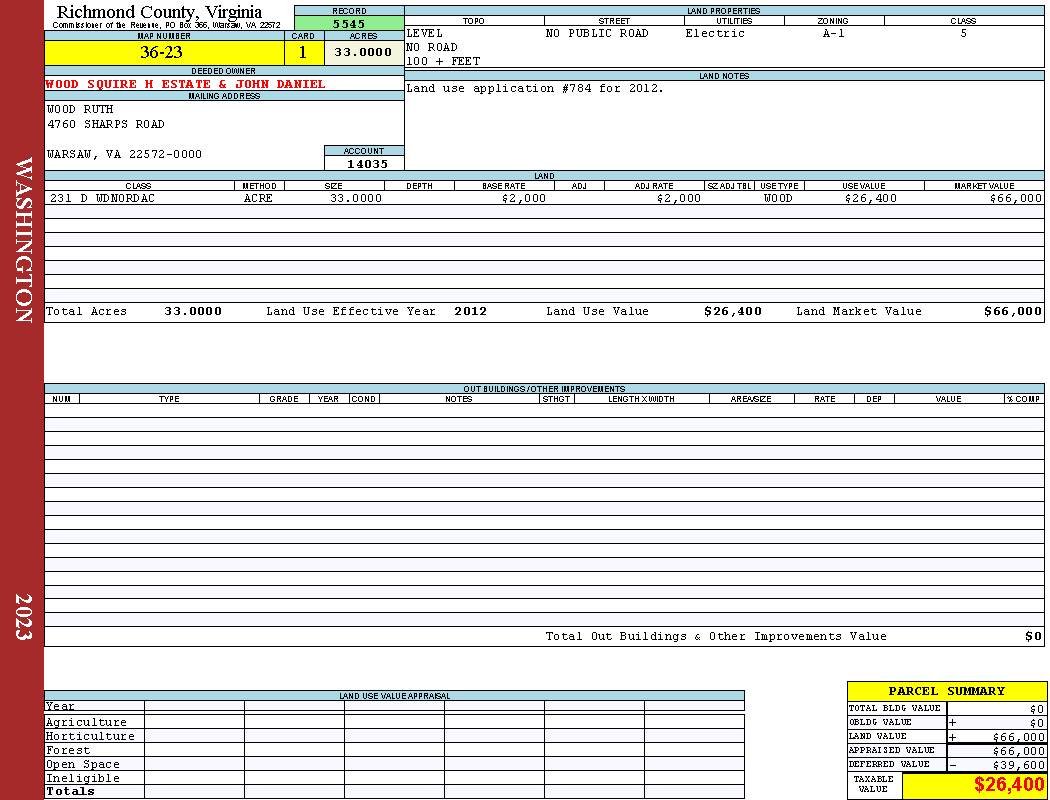The height and width of the screenshot is (800, 1050).
Task: Click the record number 5545
Action: 349,23
